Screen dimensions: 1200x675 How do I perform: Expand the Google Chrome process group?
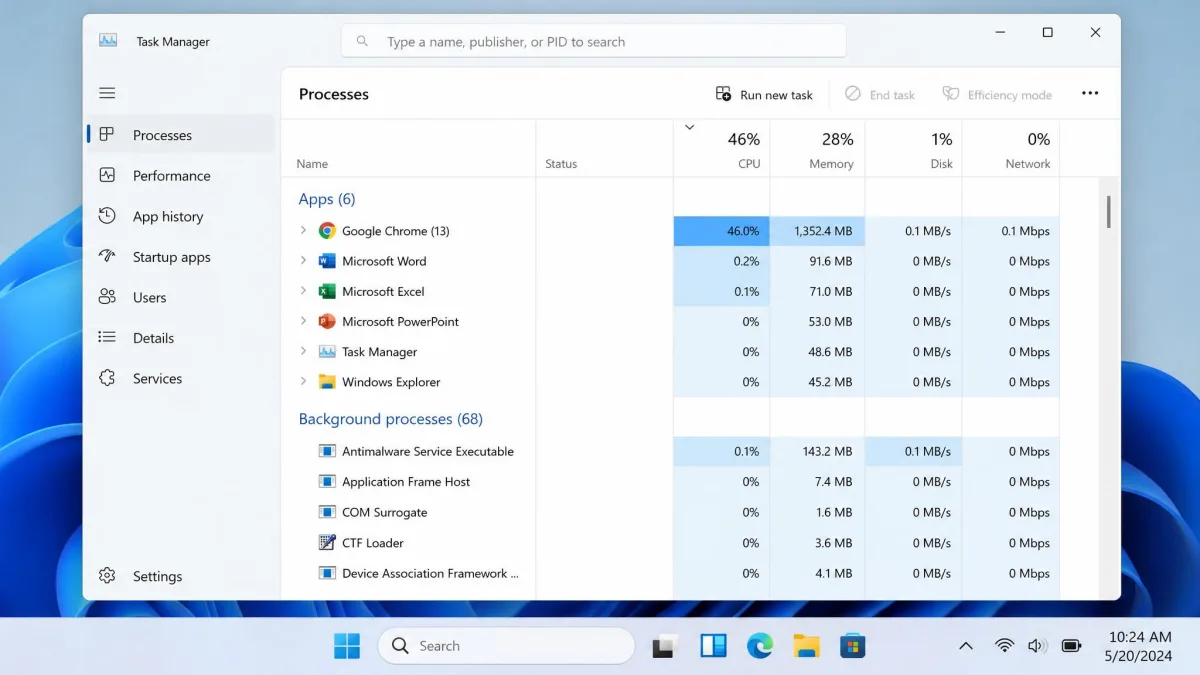point(303,231)
